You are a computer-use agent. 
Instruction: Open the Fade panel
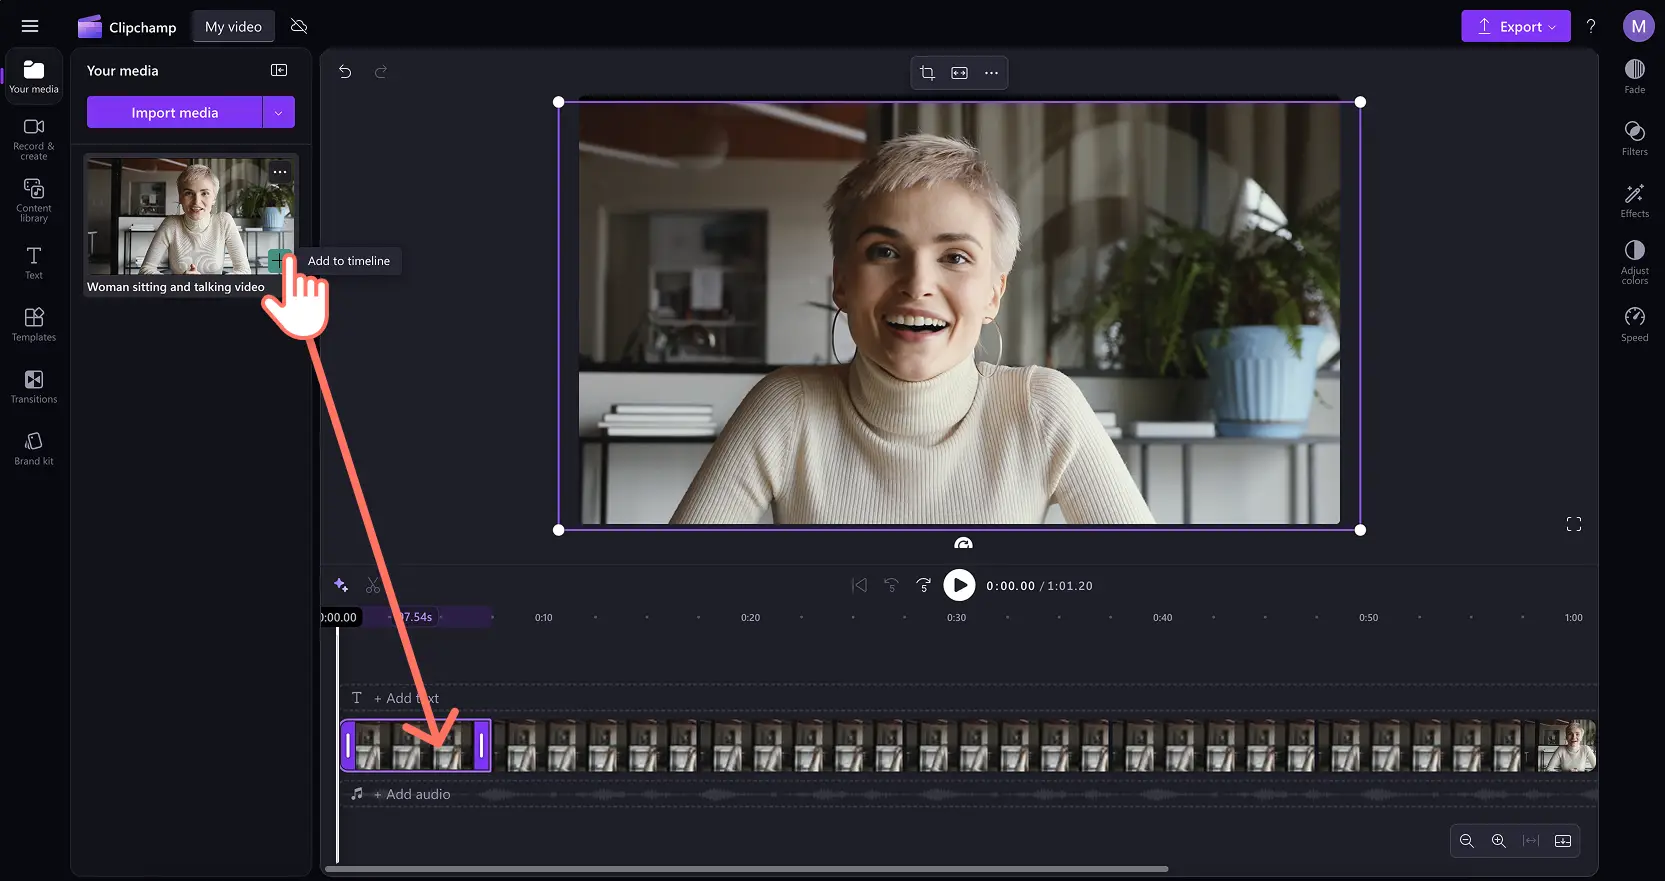point(1635,76)
